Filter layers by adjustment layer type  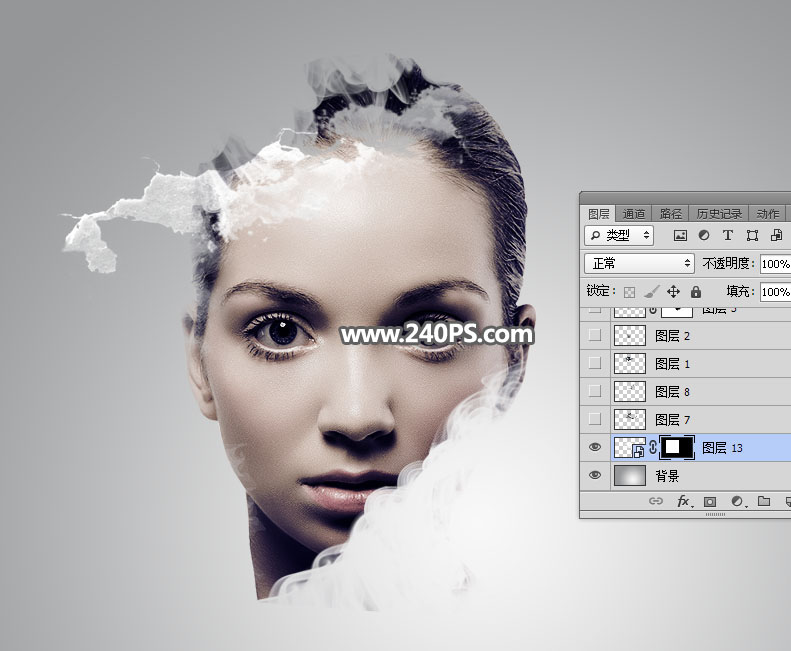704,236
